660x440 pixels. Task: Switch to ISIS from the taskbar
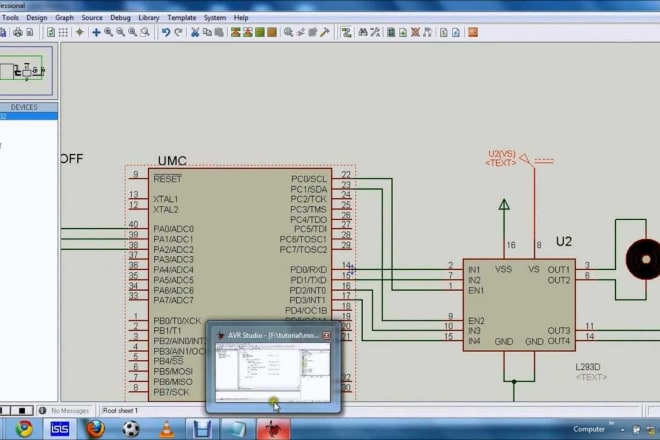[x=59, y=429]
